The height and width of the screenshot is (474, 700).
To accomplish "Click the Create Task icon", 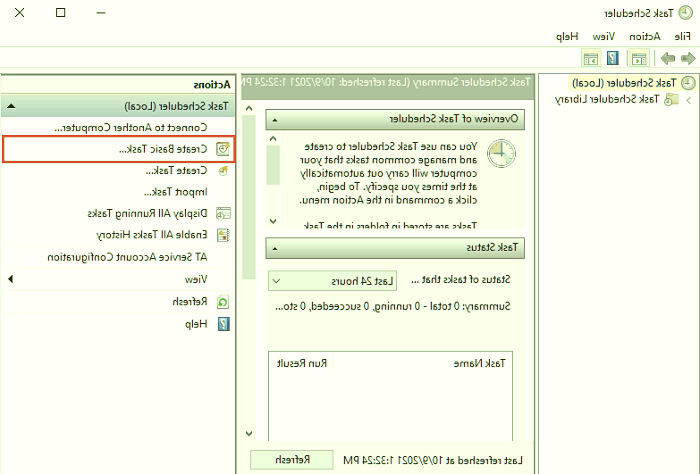I will click(223, 170).
